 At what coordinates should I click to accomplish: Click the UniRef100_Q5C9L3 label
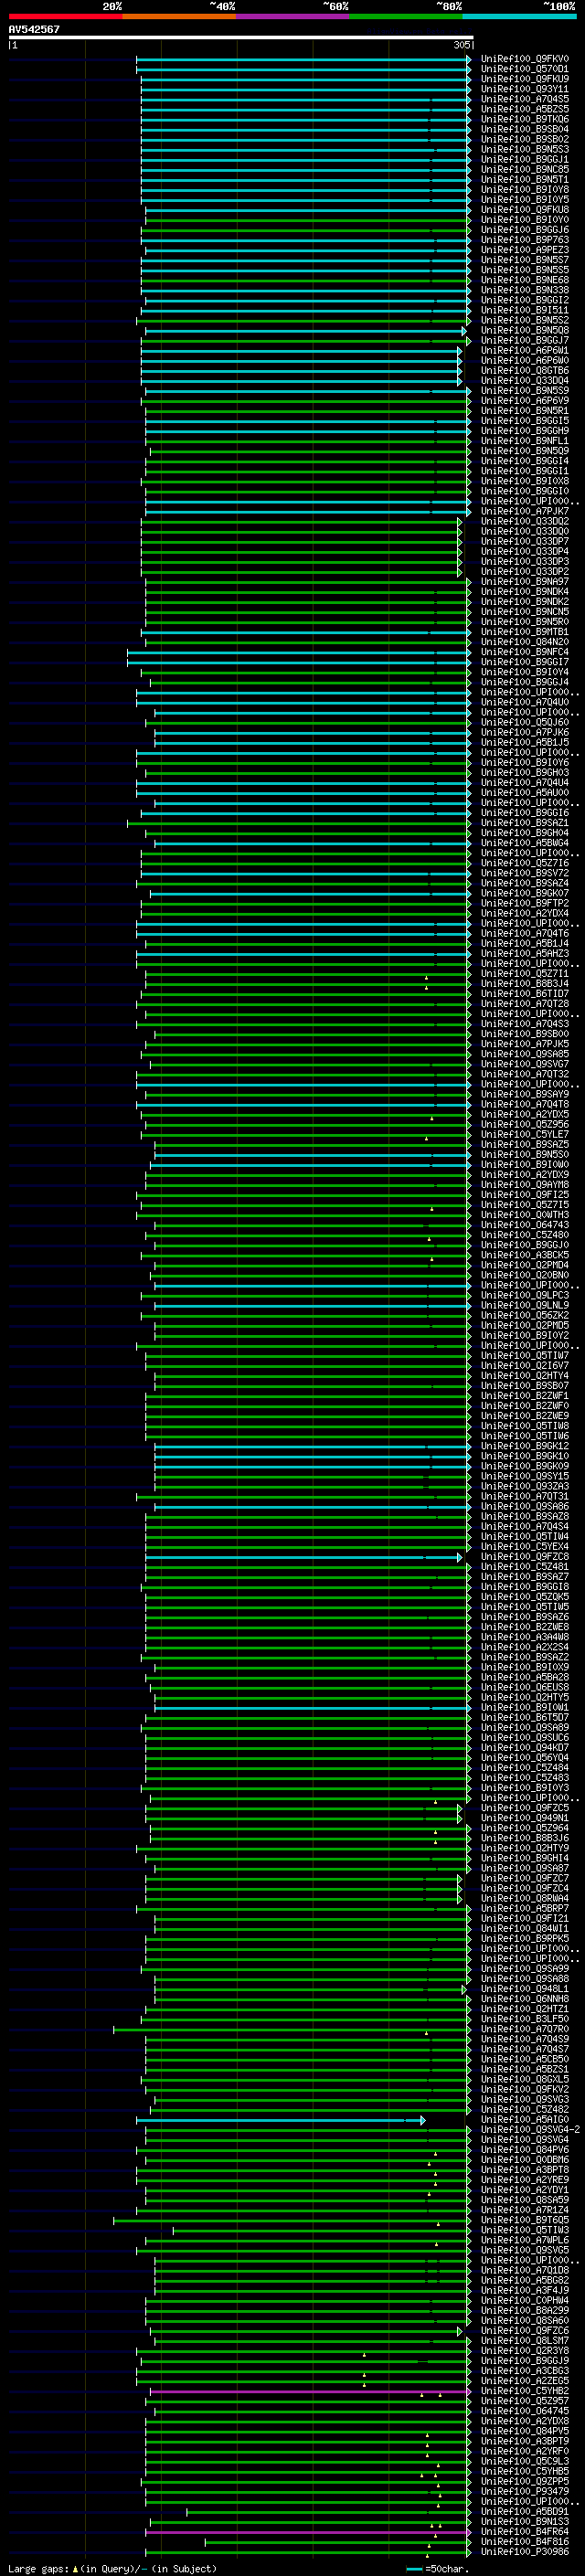coord(525,2462)
